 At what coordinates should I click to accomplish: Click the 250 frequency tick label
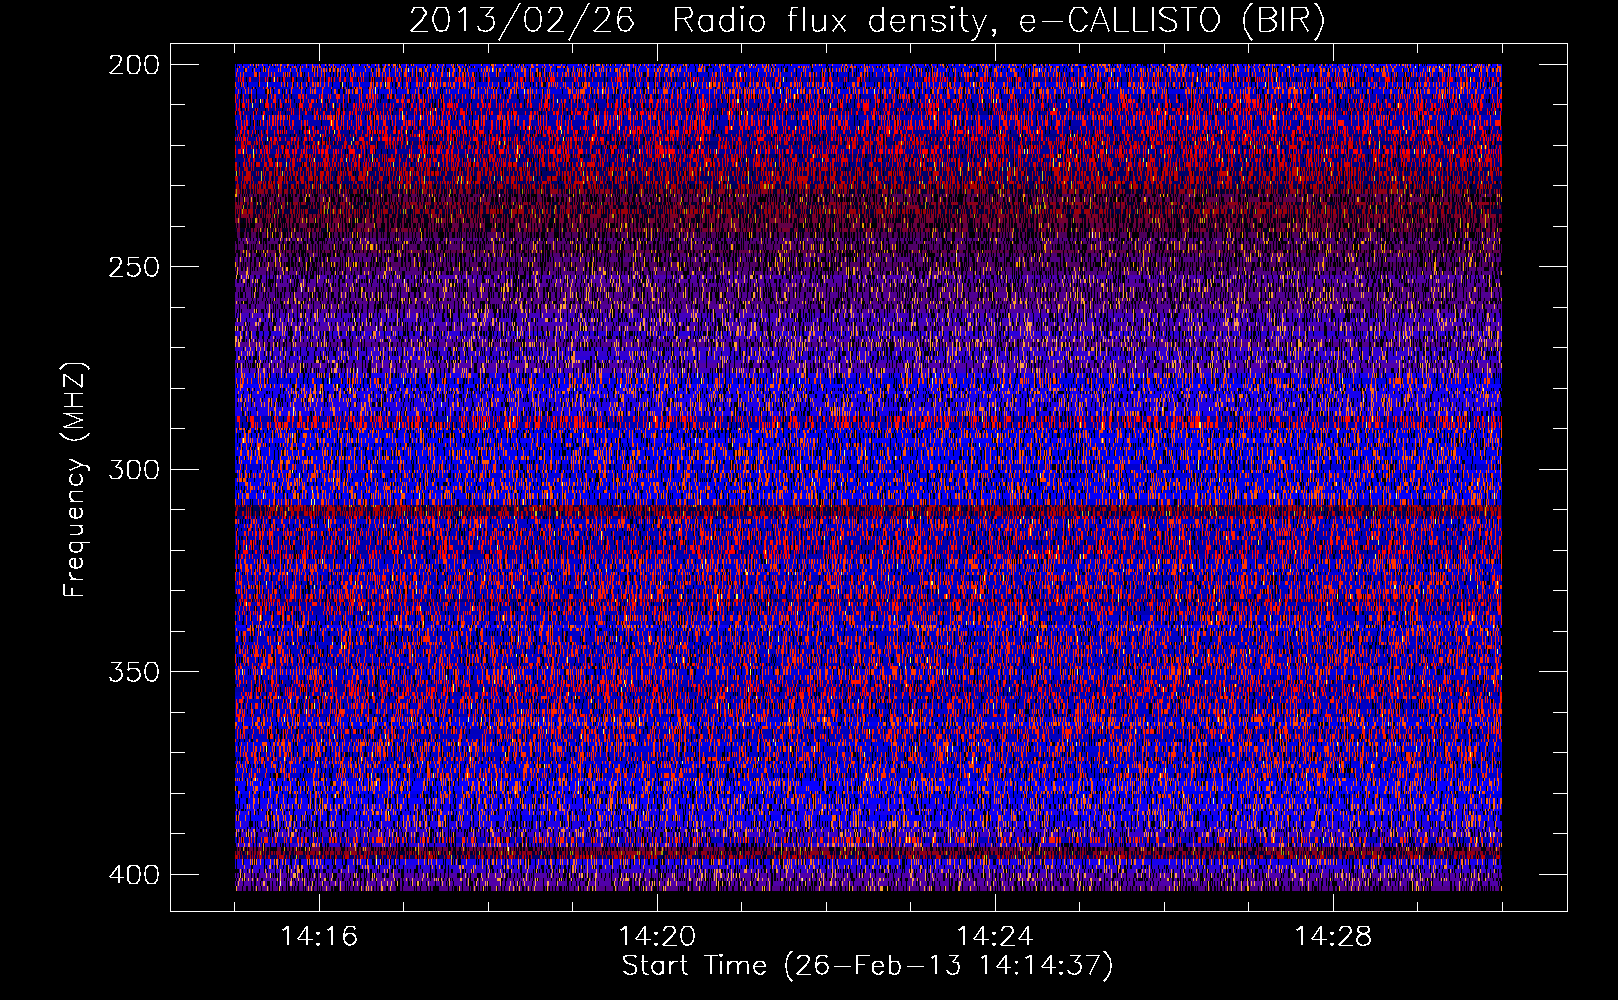[x=133, y=267]
